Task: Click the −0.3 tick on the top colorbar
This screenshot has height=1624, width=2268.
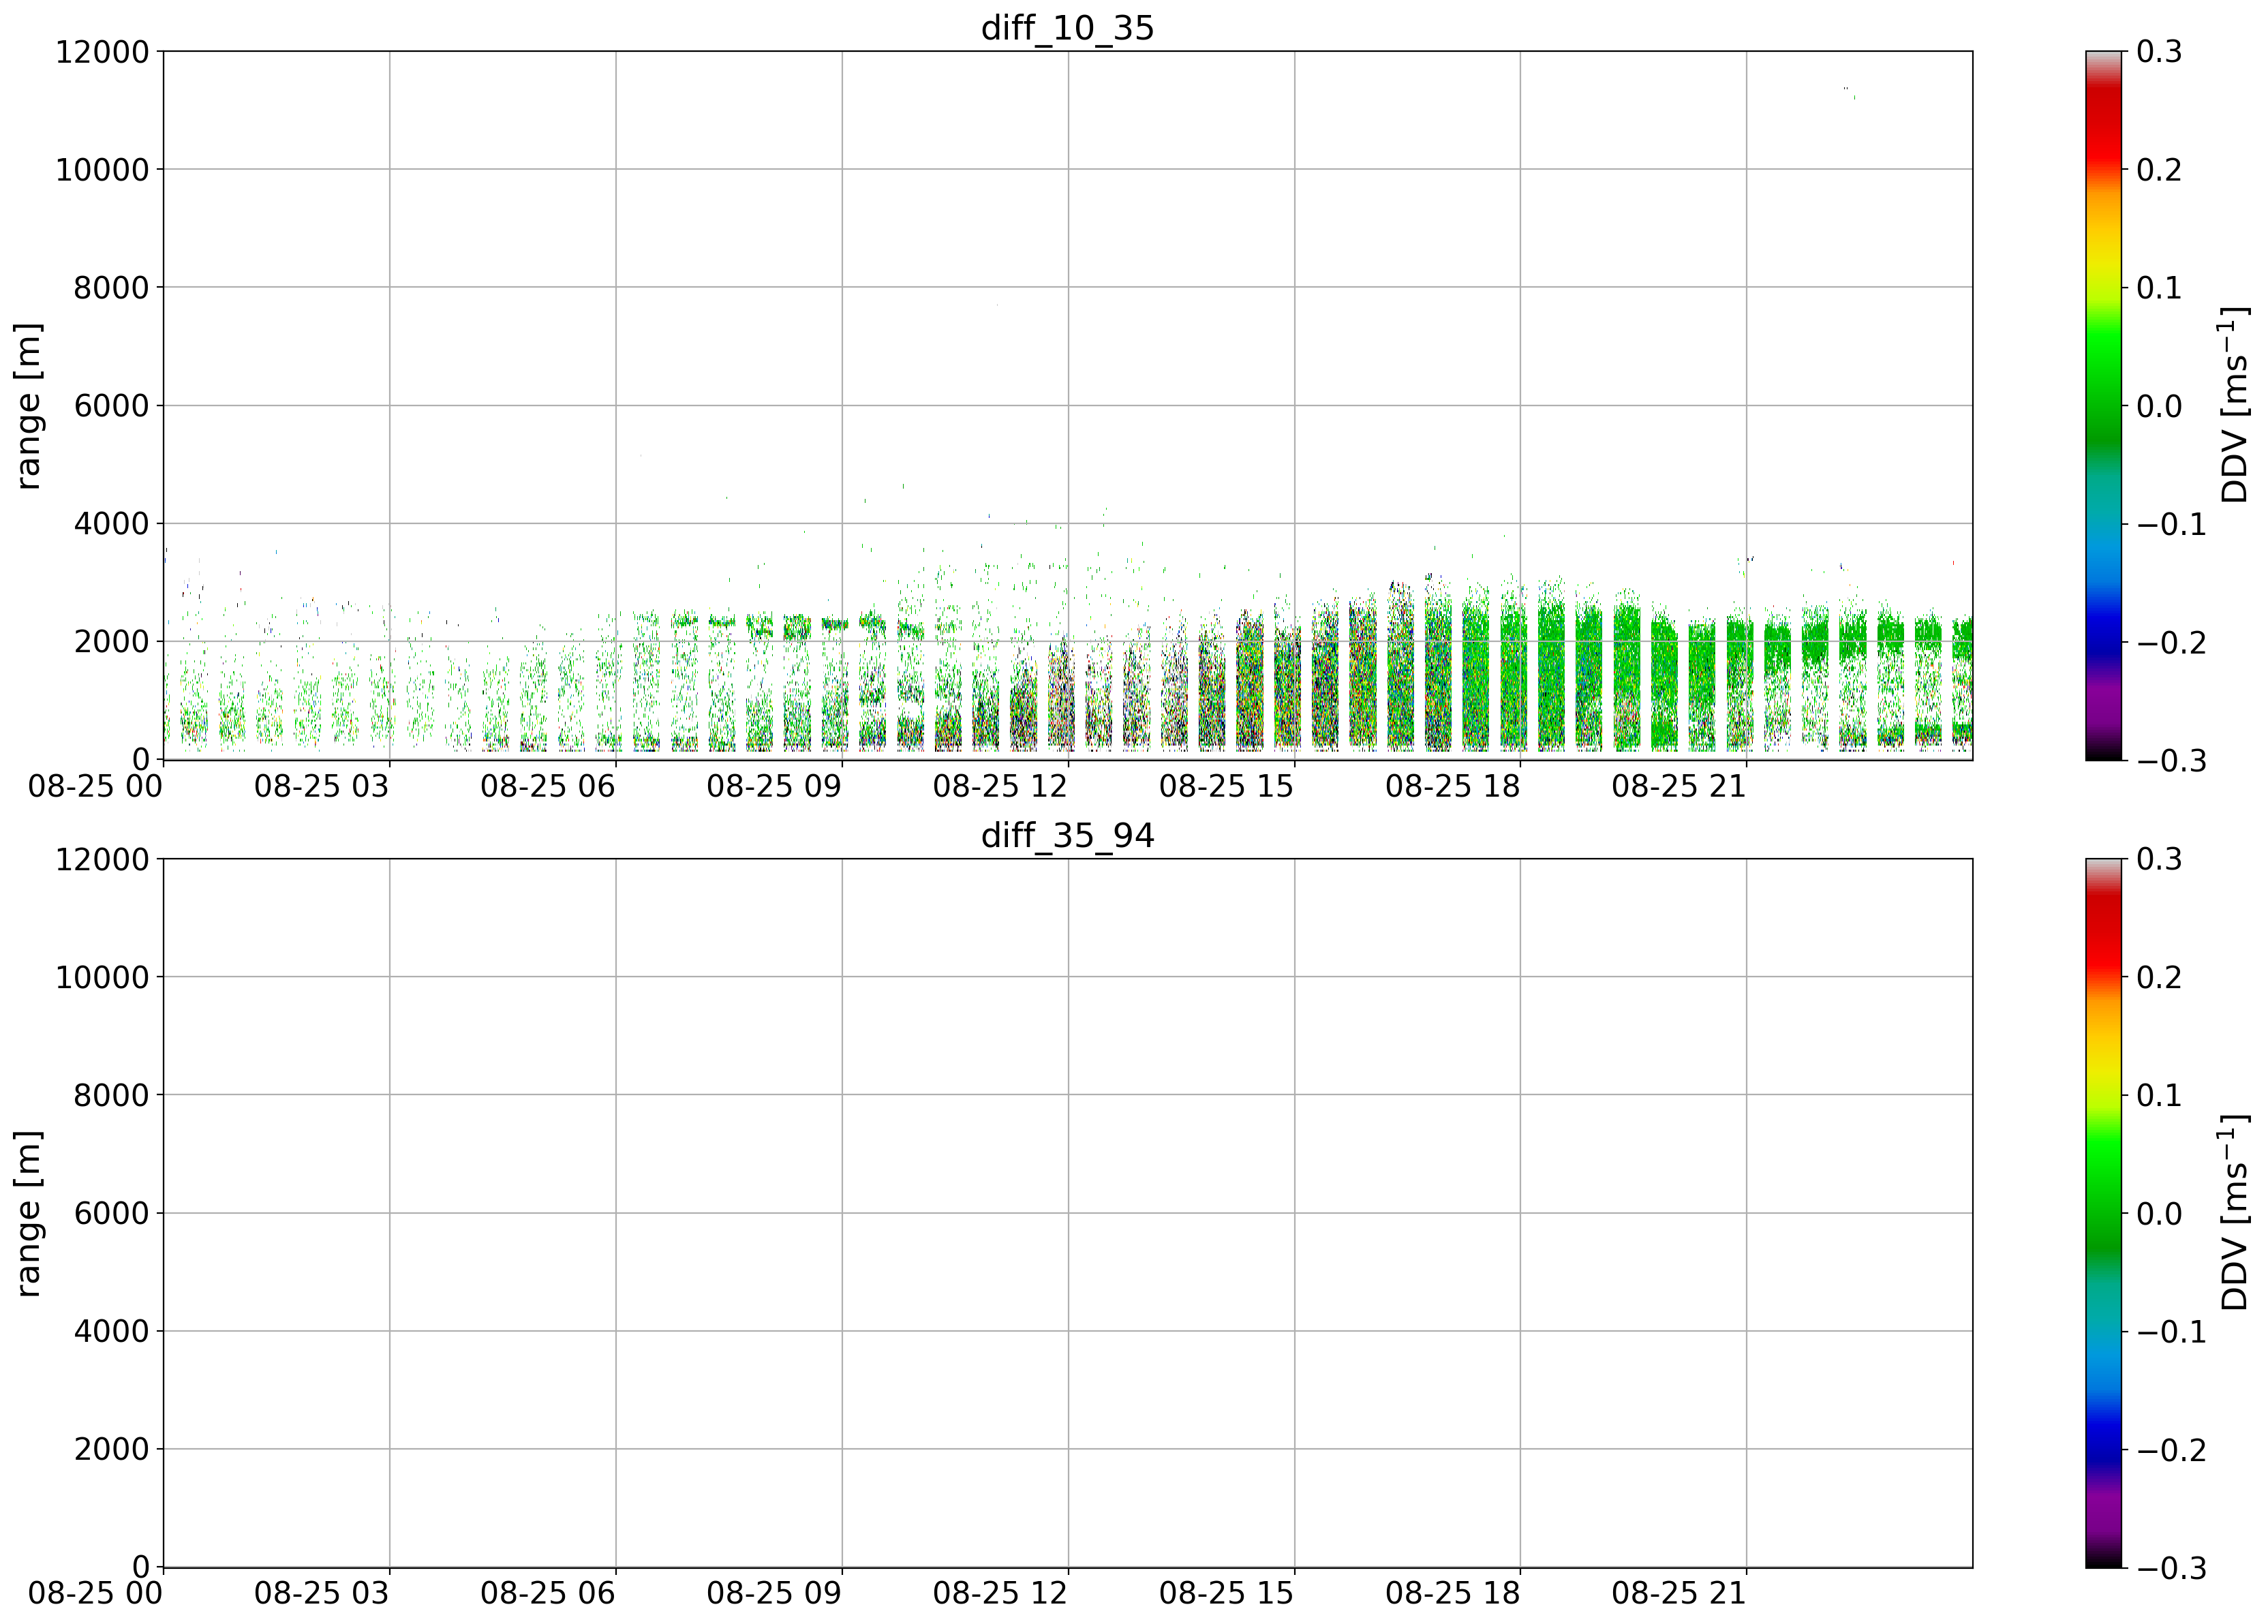Action: point(2172,760)
